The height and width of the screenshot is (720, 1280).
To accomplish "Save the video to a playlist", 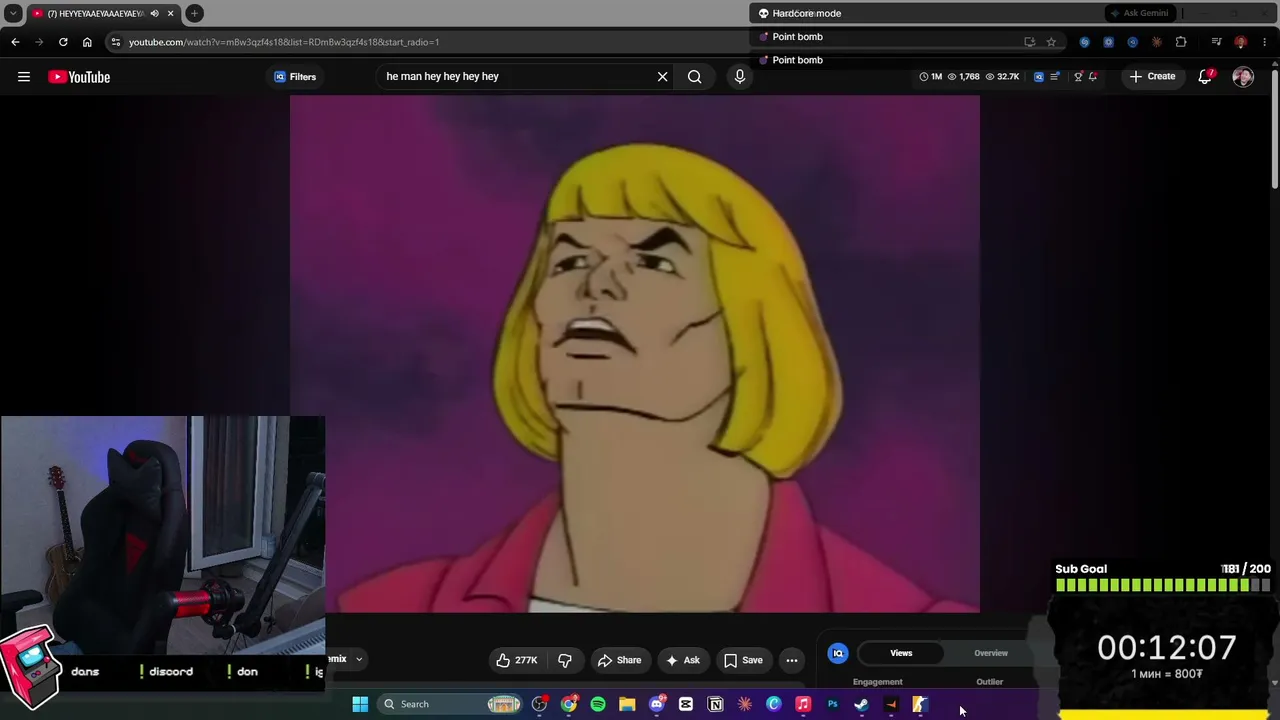I will pos(743,660).
